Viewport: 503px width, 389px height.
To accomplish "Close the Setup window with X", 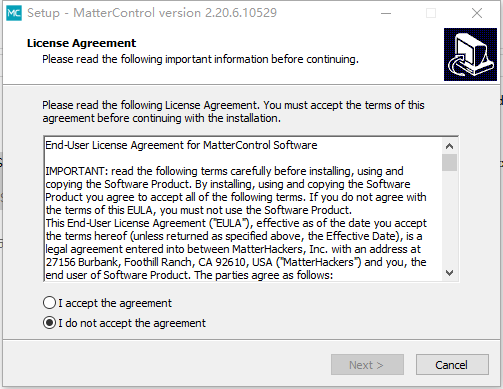I will (x=477, y=13).
